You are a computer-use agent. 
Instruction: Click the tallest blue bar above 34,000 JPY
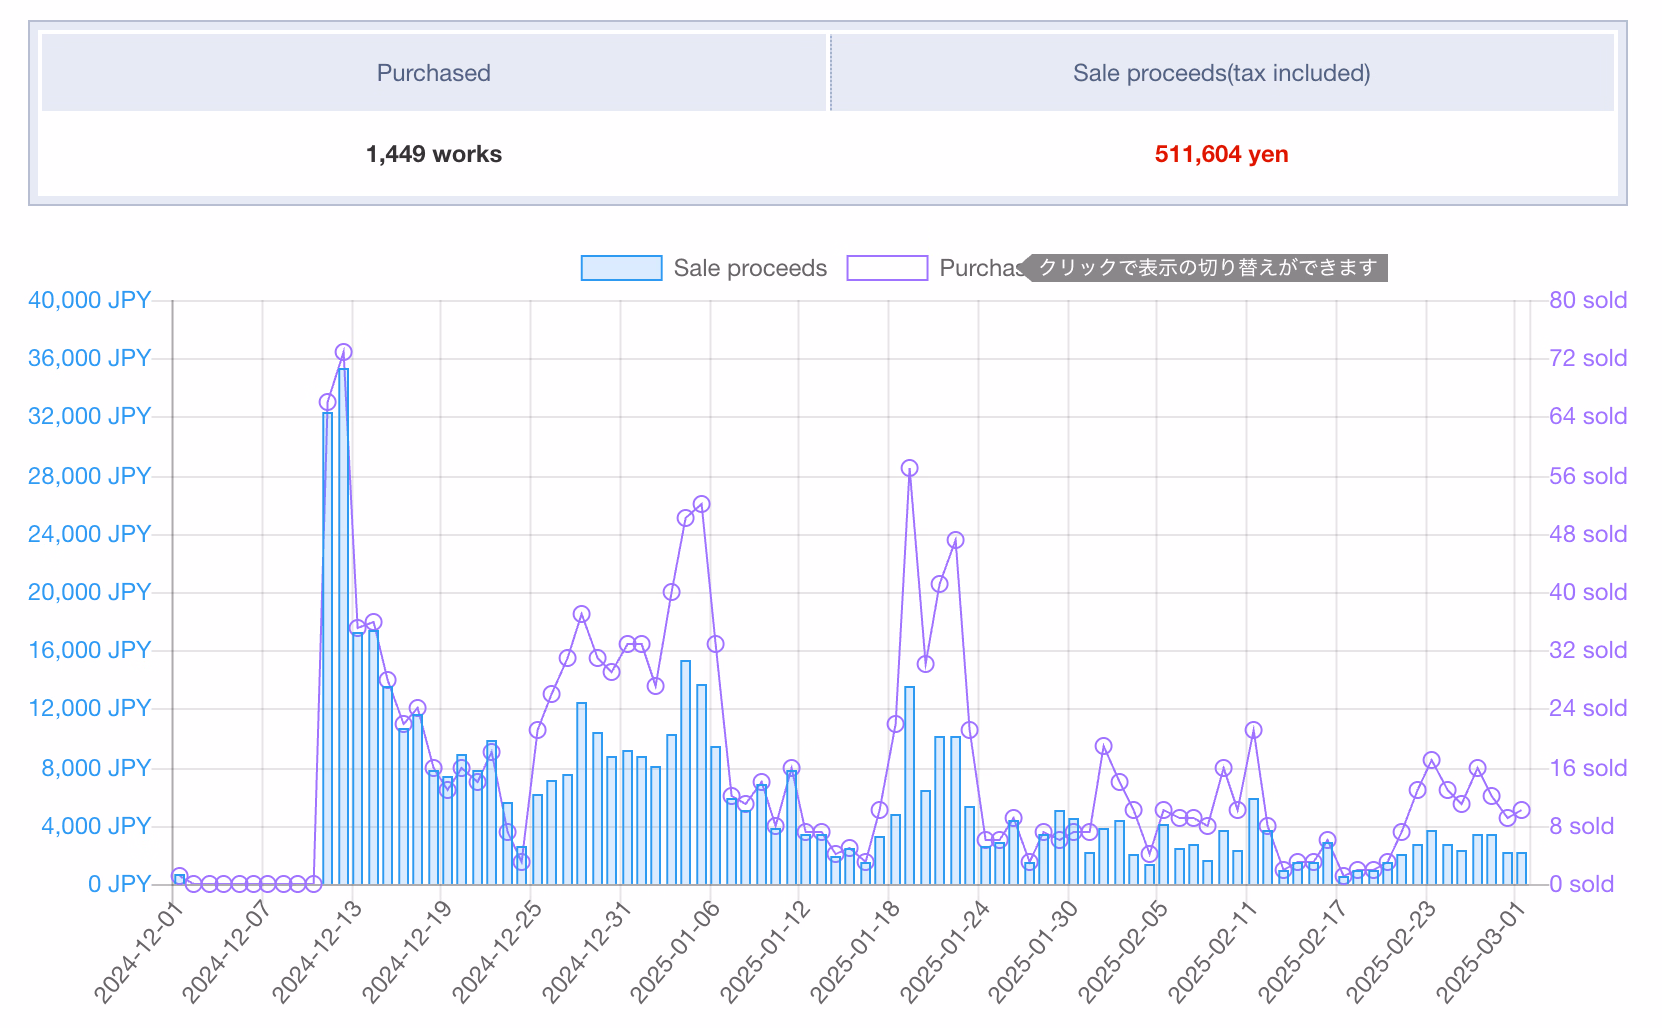pos(343,620)
